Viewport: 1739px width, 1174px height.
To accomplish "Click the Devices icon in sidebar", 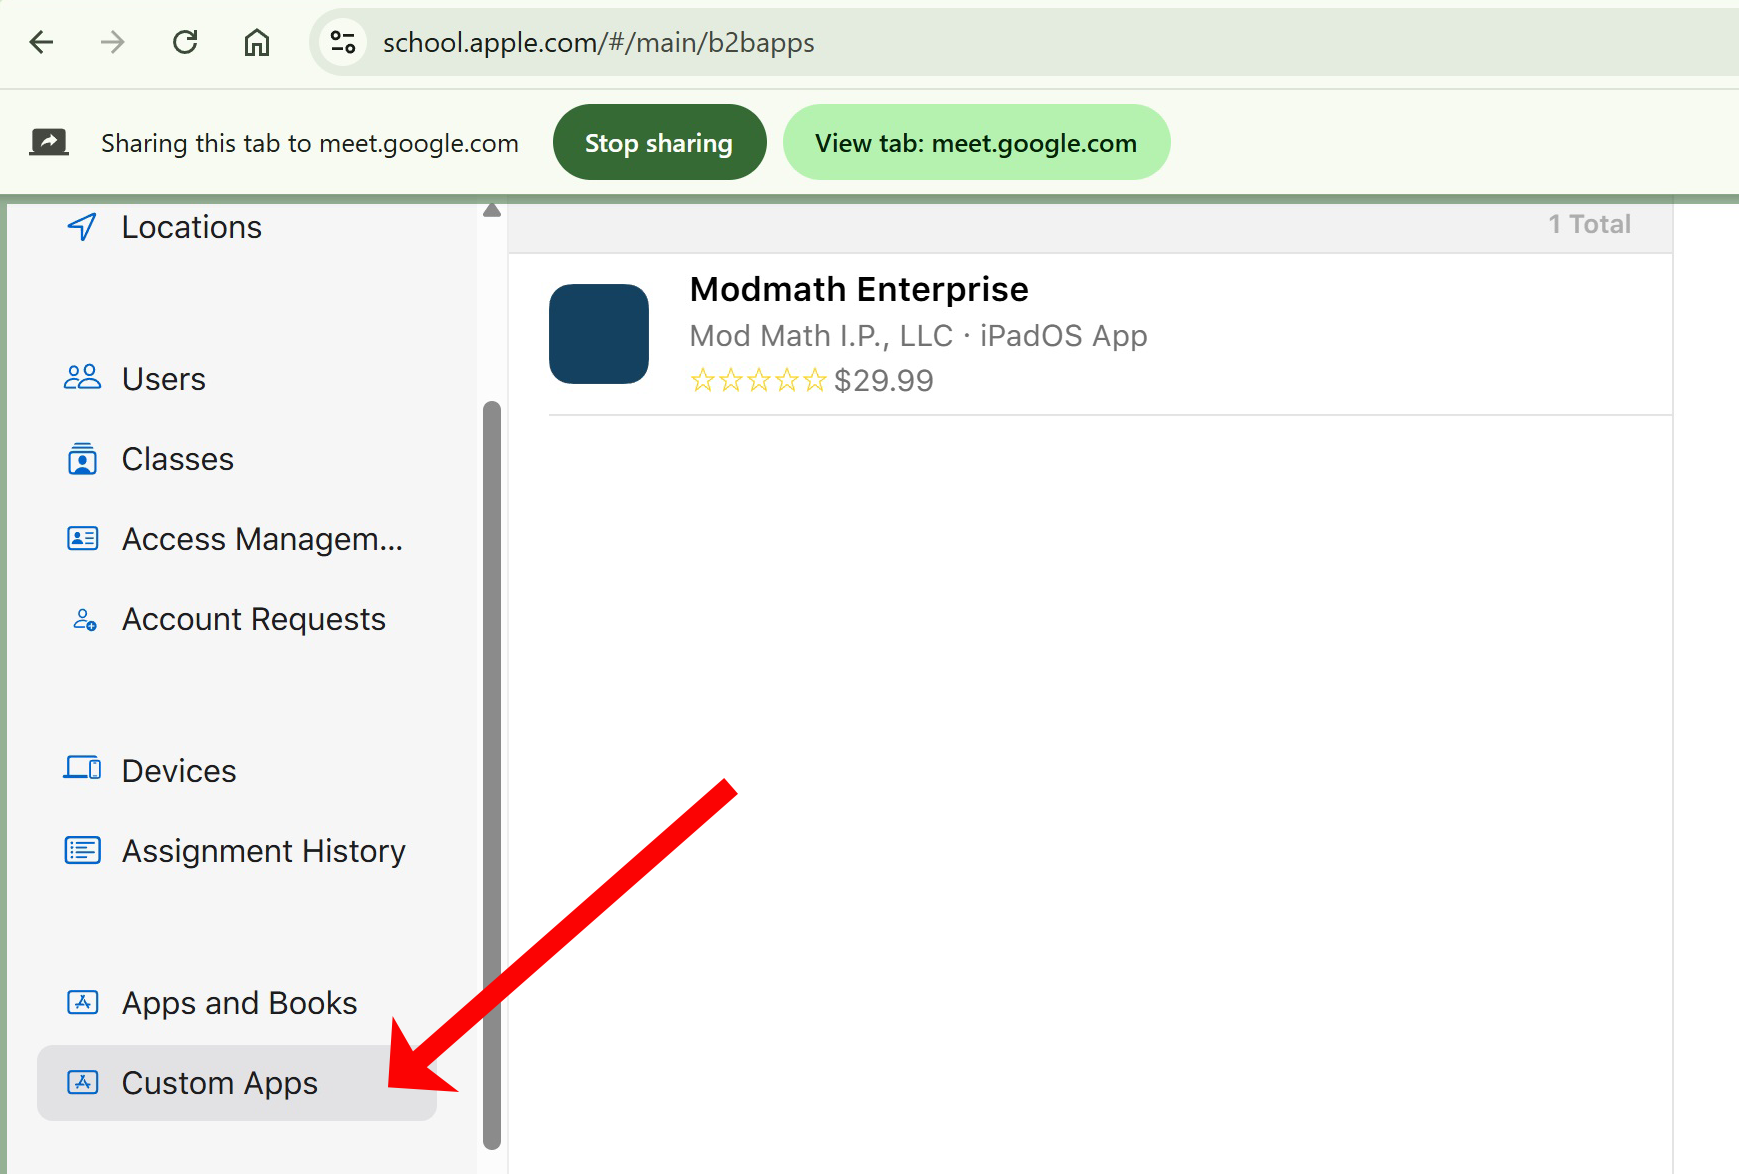I will (82, 769).
